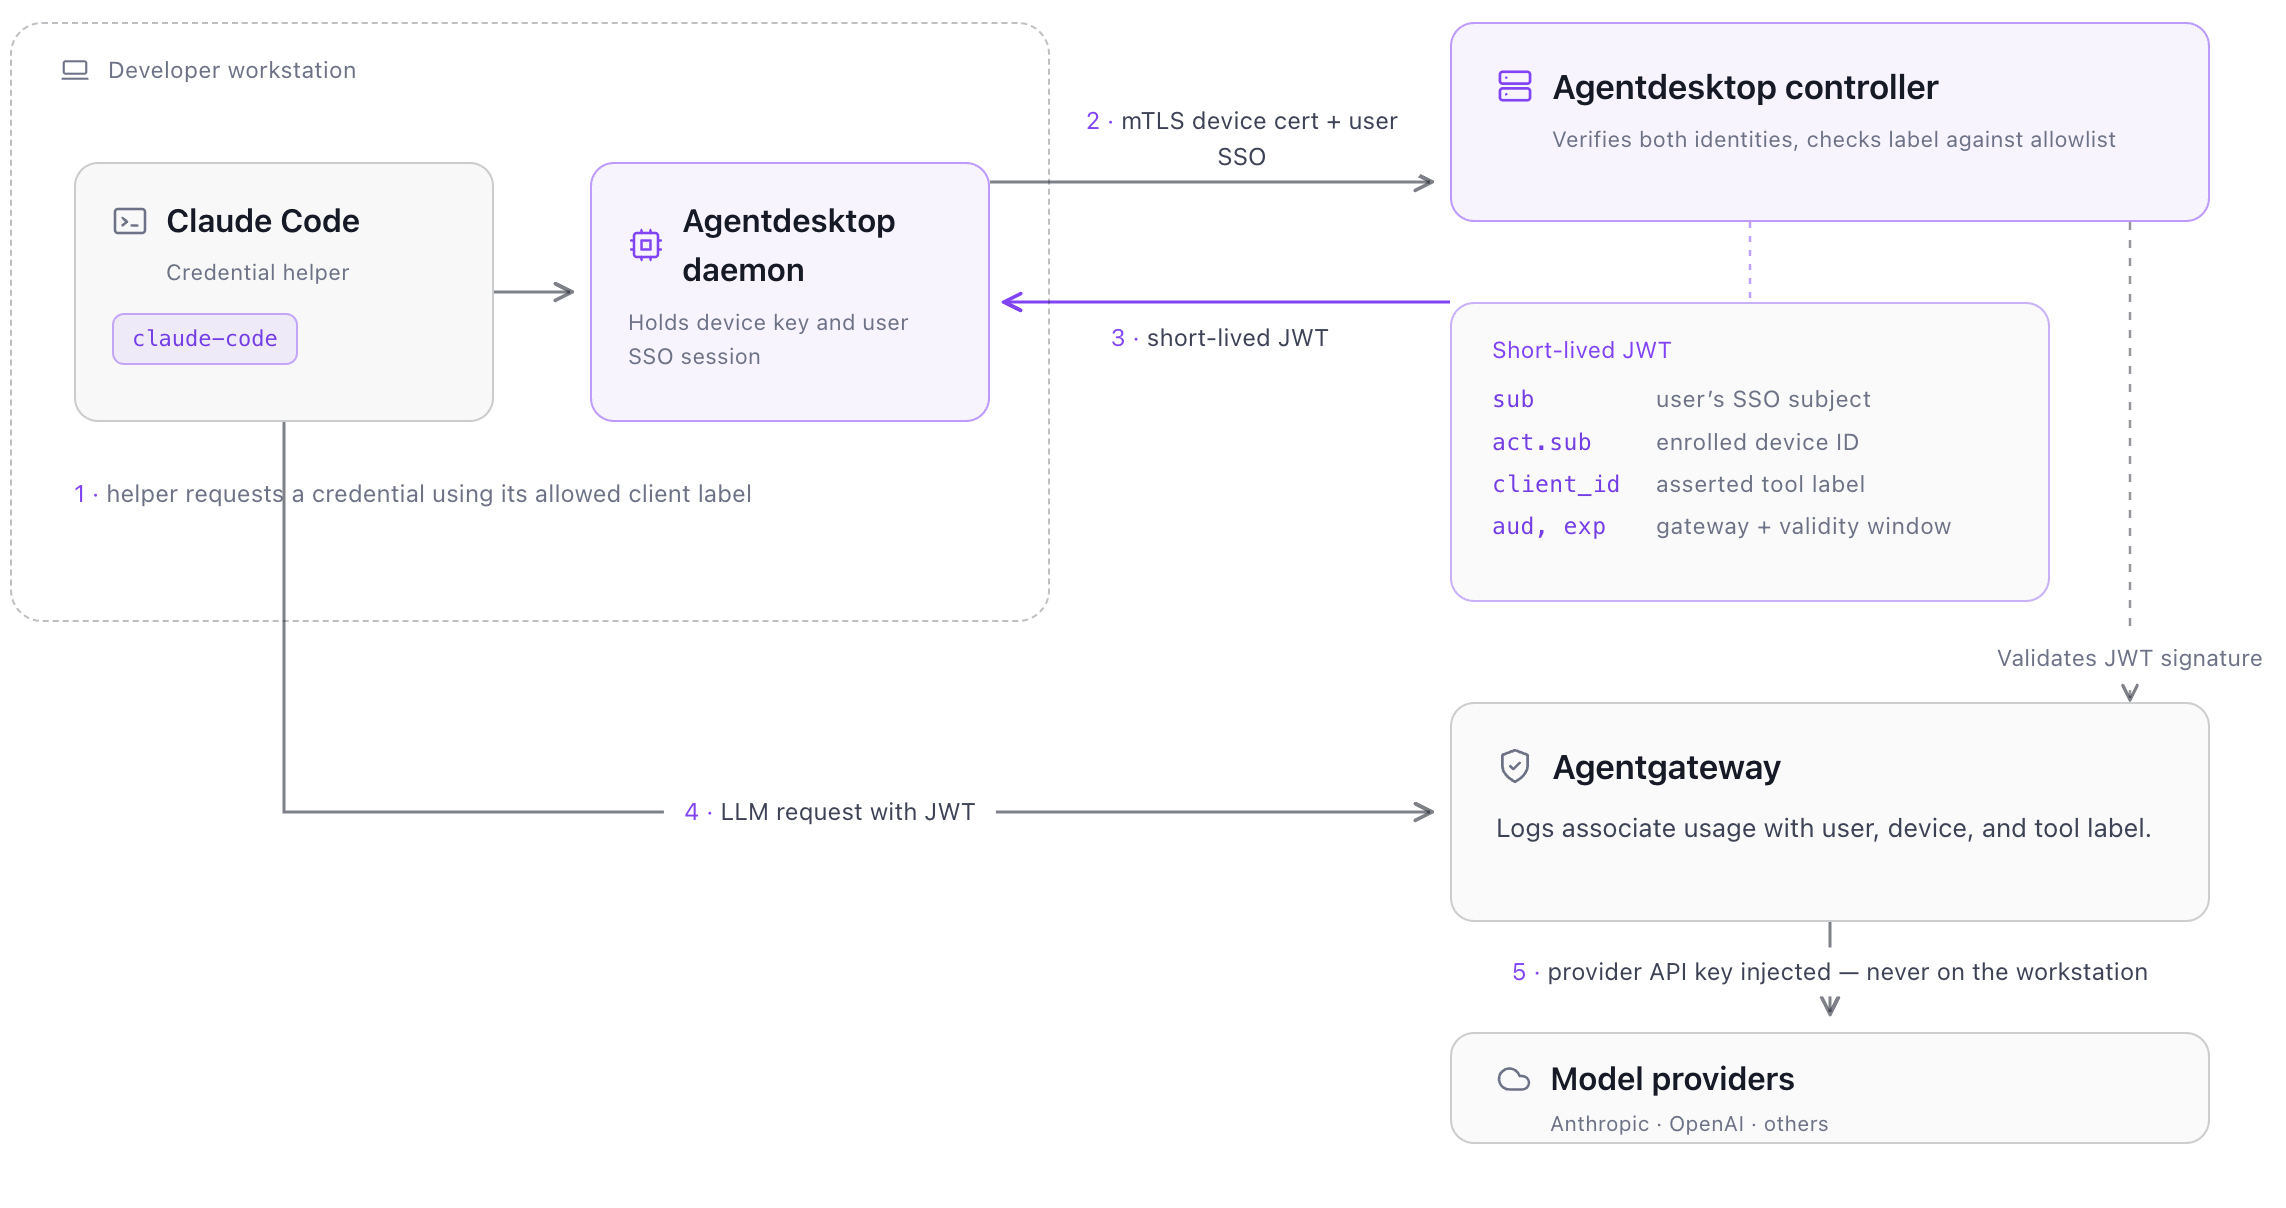Screen dimensions: 2286x1208
Task: Select the act.sub claim name
Action: click(x=1542, y=442)
